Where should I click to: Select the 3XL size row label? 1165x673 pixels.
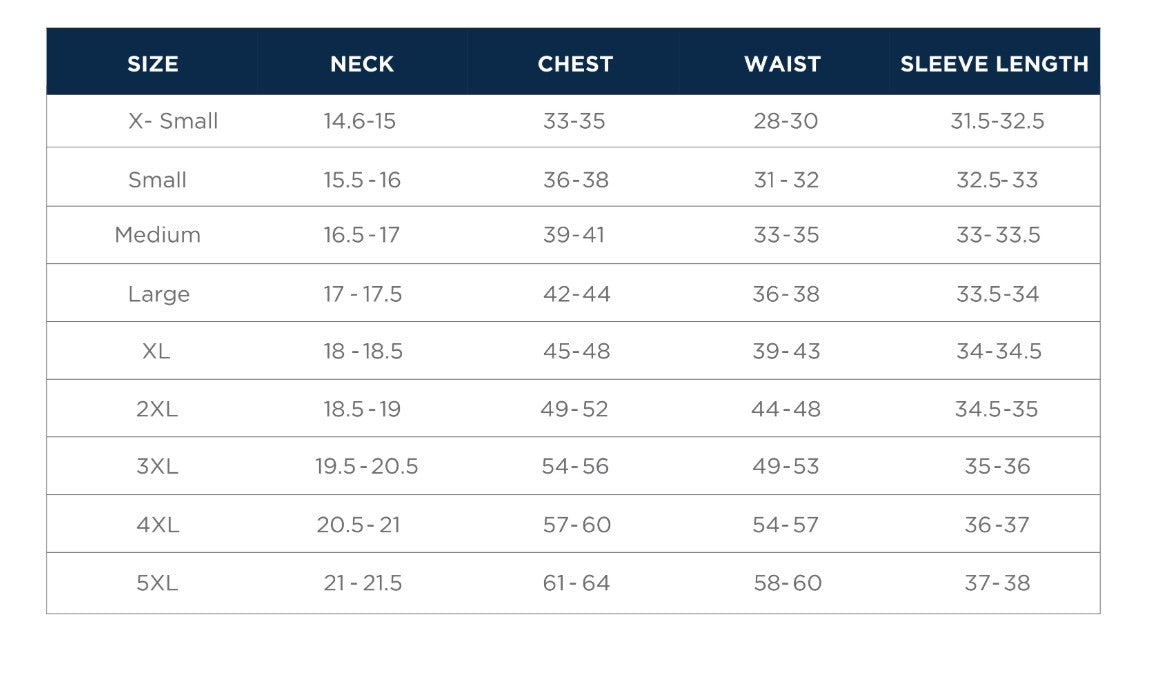pyautogui.click(x=157, y=466)
